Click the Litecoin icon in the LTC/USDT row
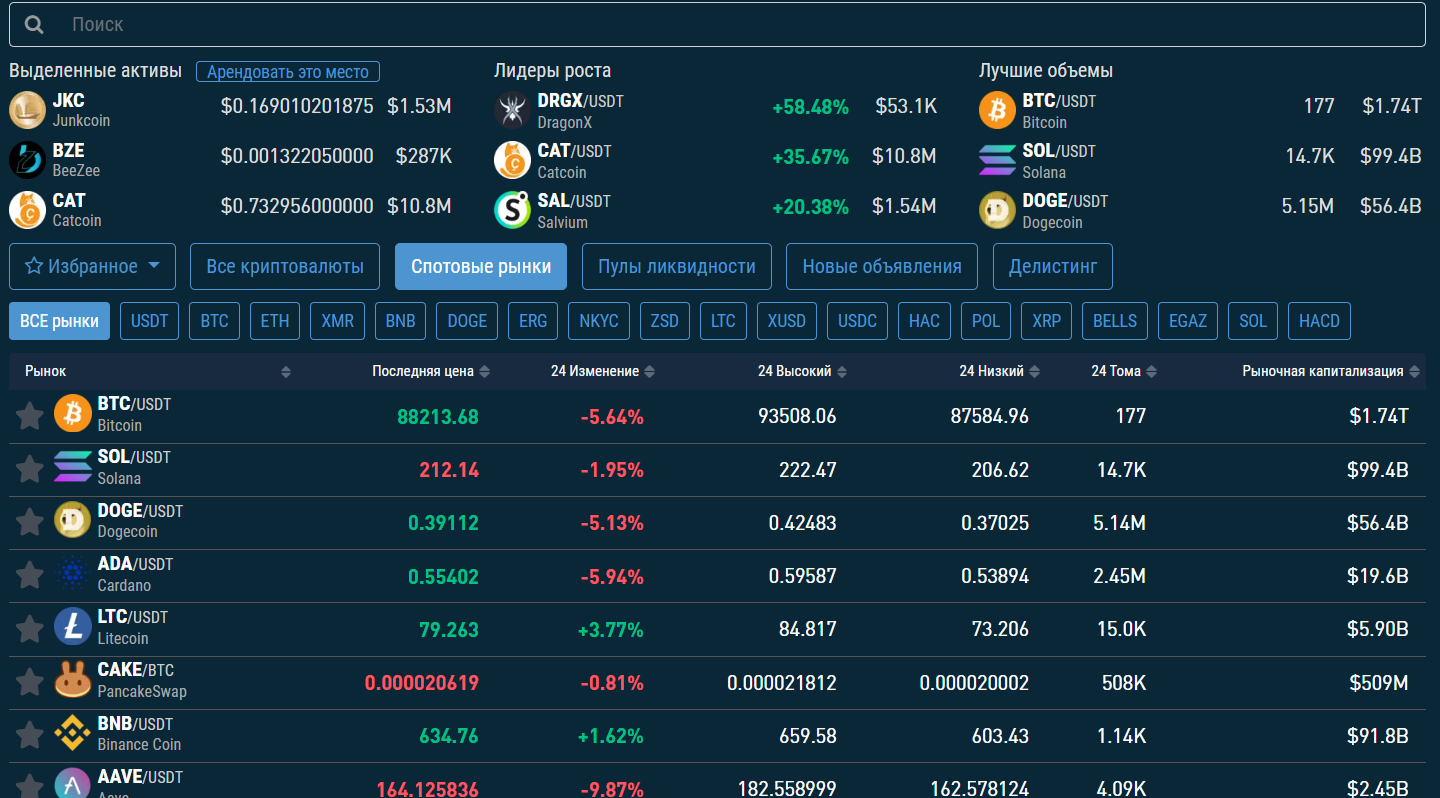This screenshot has width=1440, height=798. [72, 627]
